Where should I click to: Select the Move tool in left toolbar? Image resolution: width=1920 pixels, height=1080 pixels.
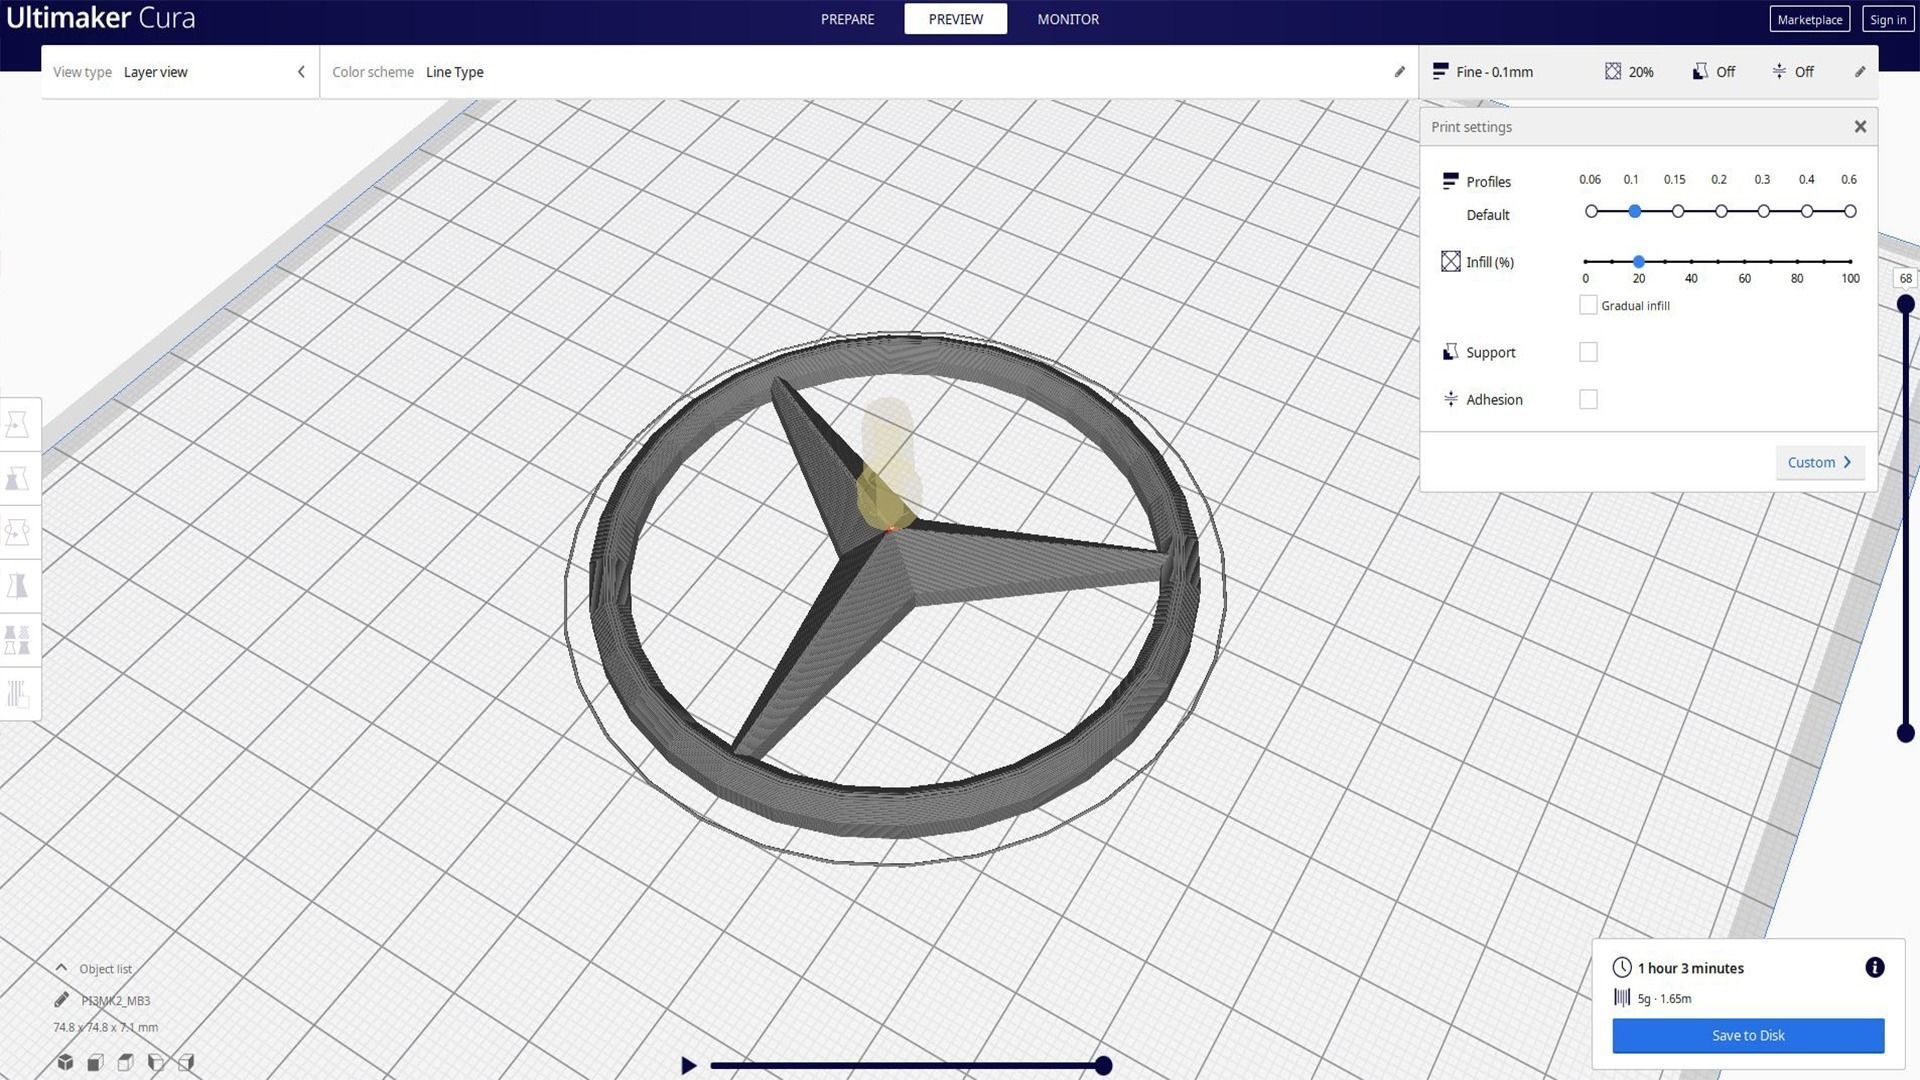point(18,425)
